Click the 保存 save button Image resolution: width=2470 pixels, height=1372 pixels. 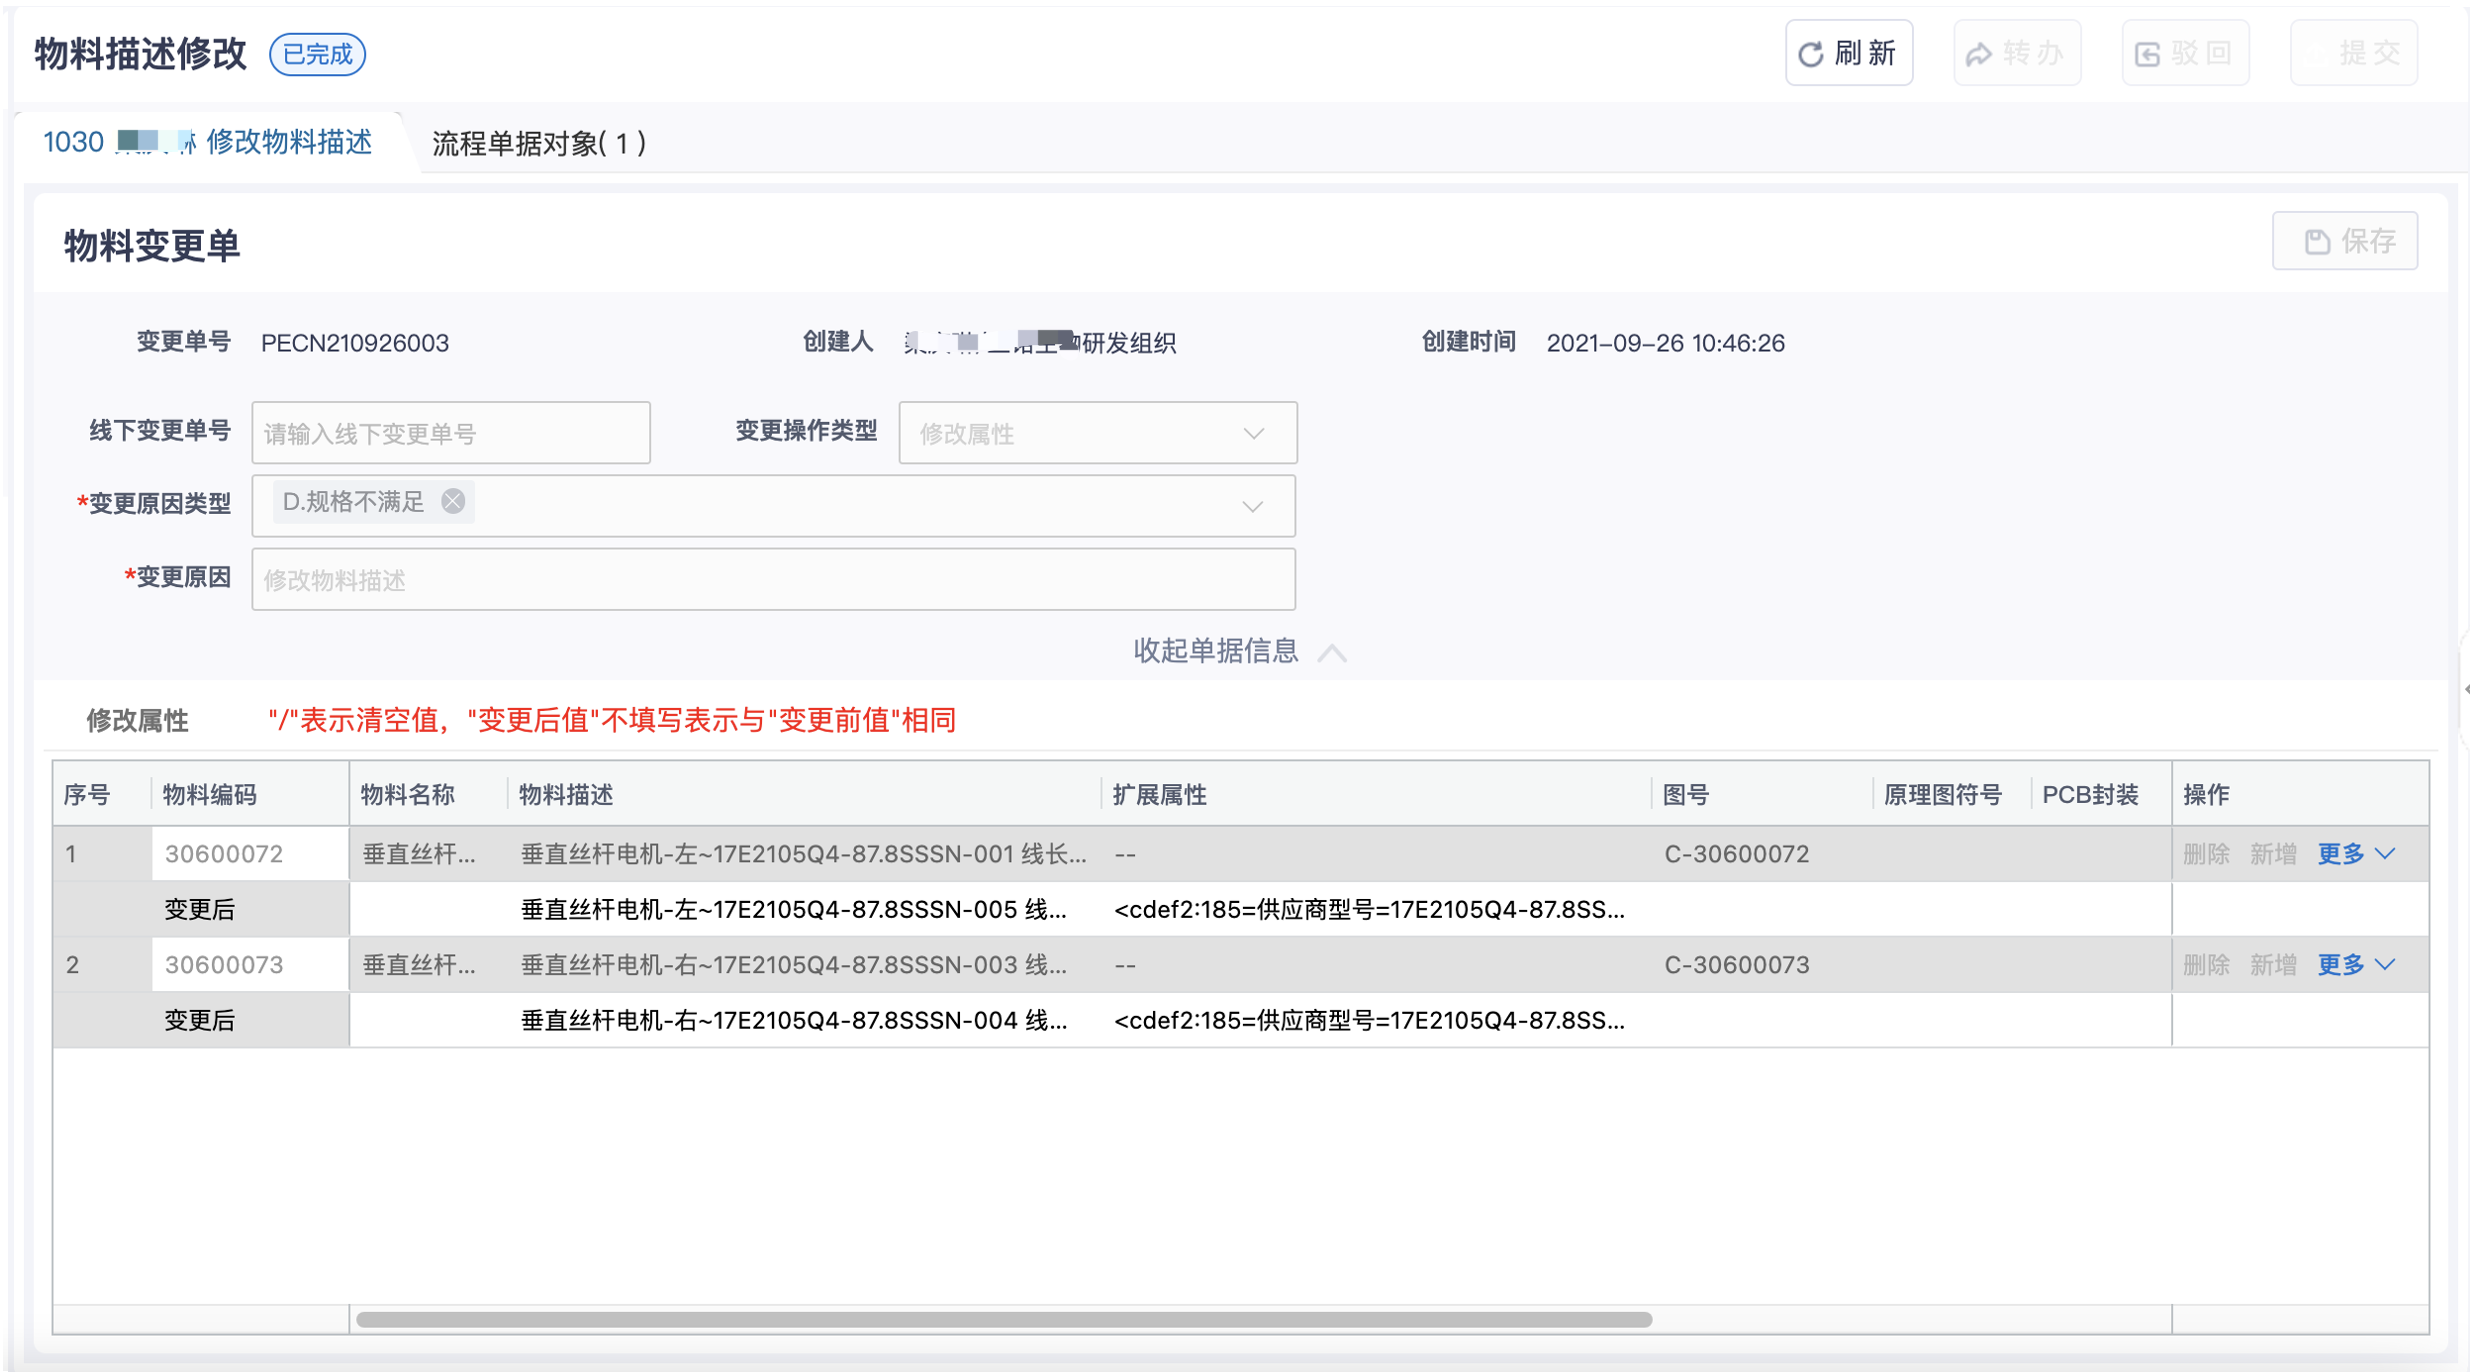click(x=2344, y=241)
